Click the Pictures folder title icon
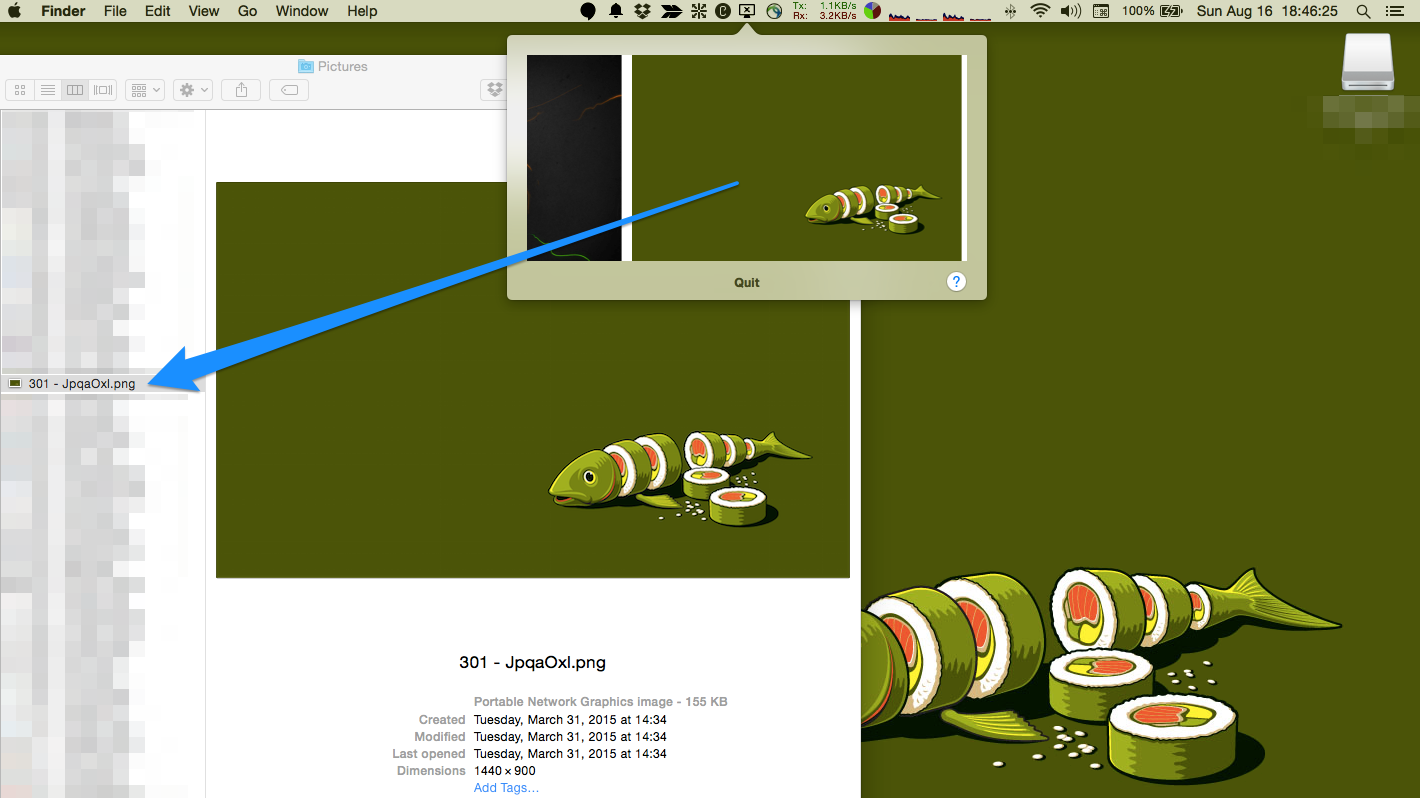This screenshot has height=798, width=1420. [x=306, y=66]
